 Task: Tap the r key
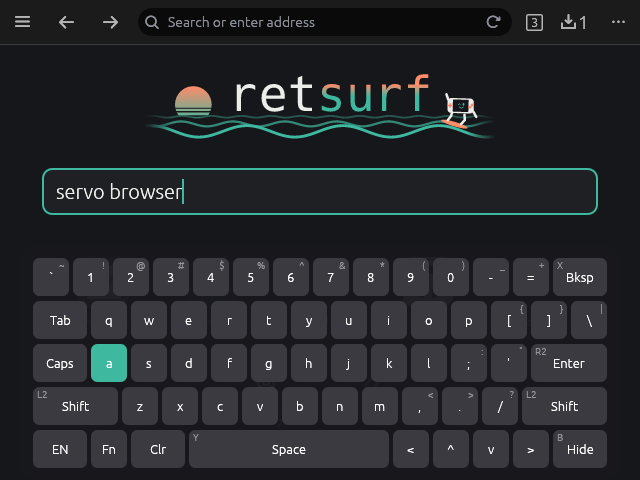point(229,320)
